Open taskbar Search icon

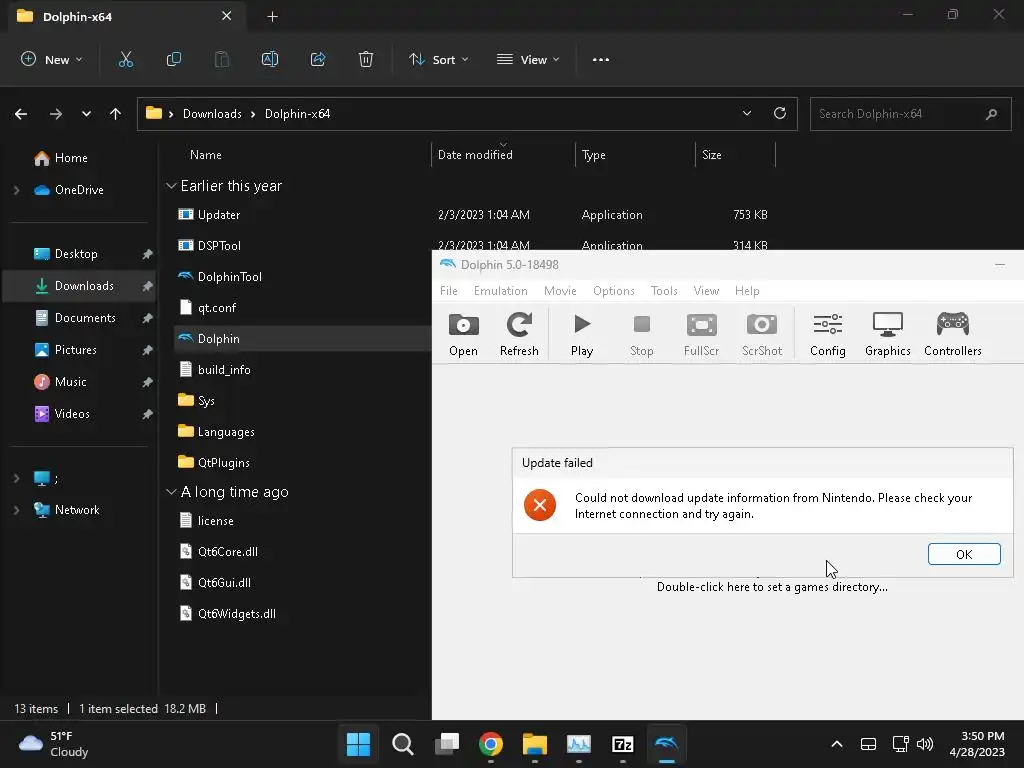tap(403, 744)
